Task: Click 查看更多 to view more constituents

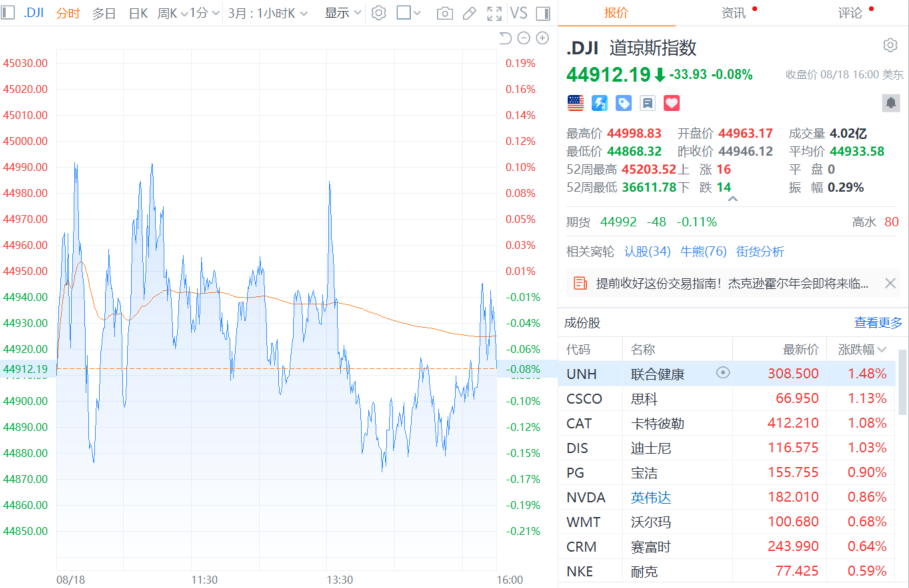Action: click(878, 323)
